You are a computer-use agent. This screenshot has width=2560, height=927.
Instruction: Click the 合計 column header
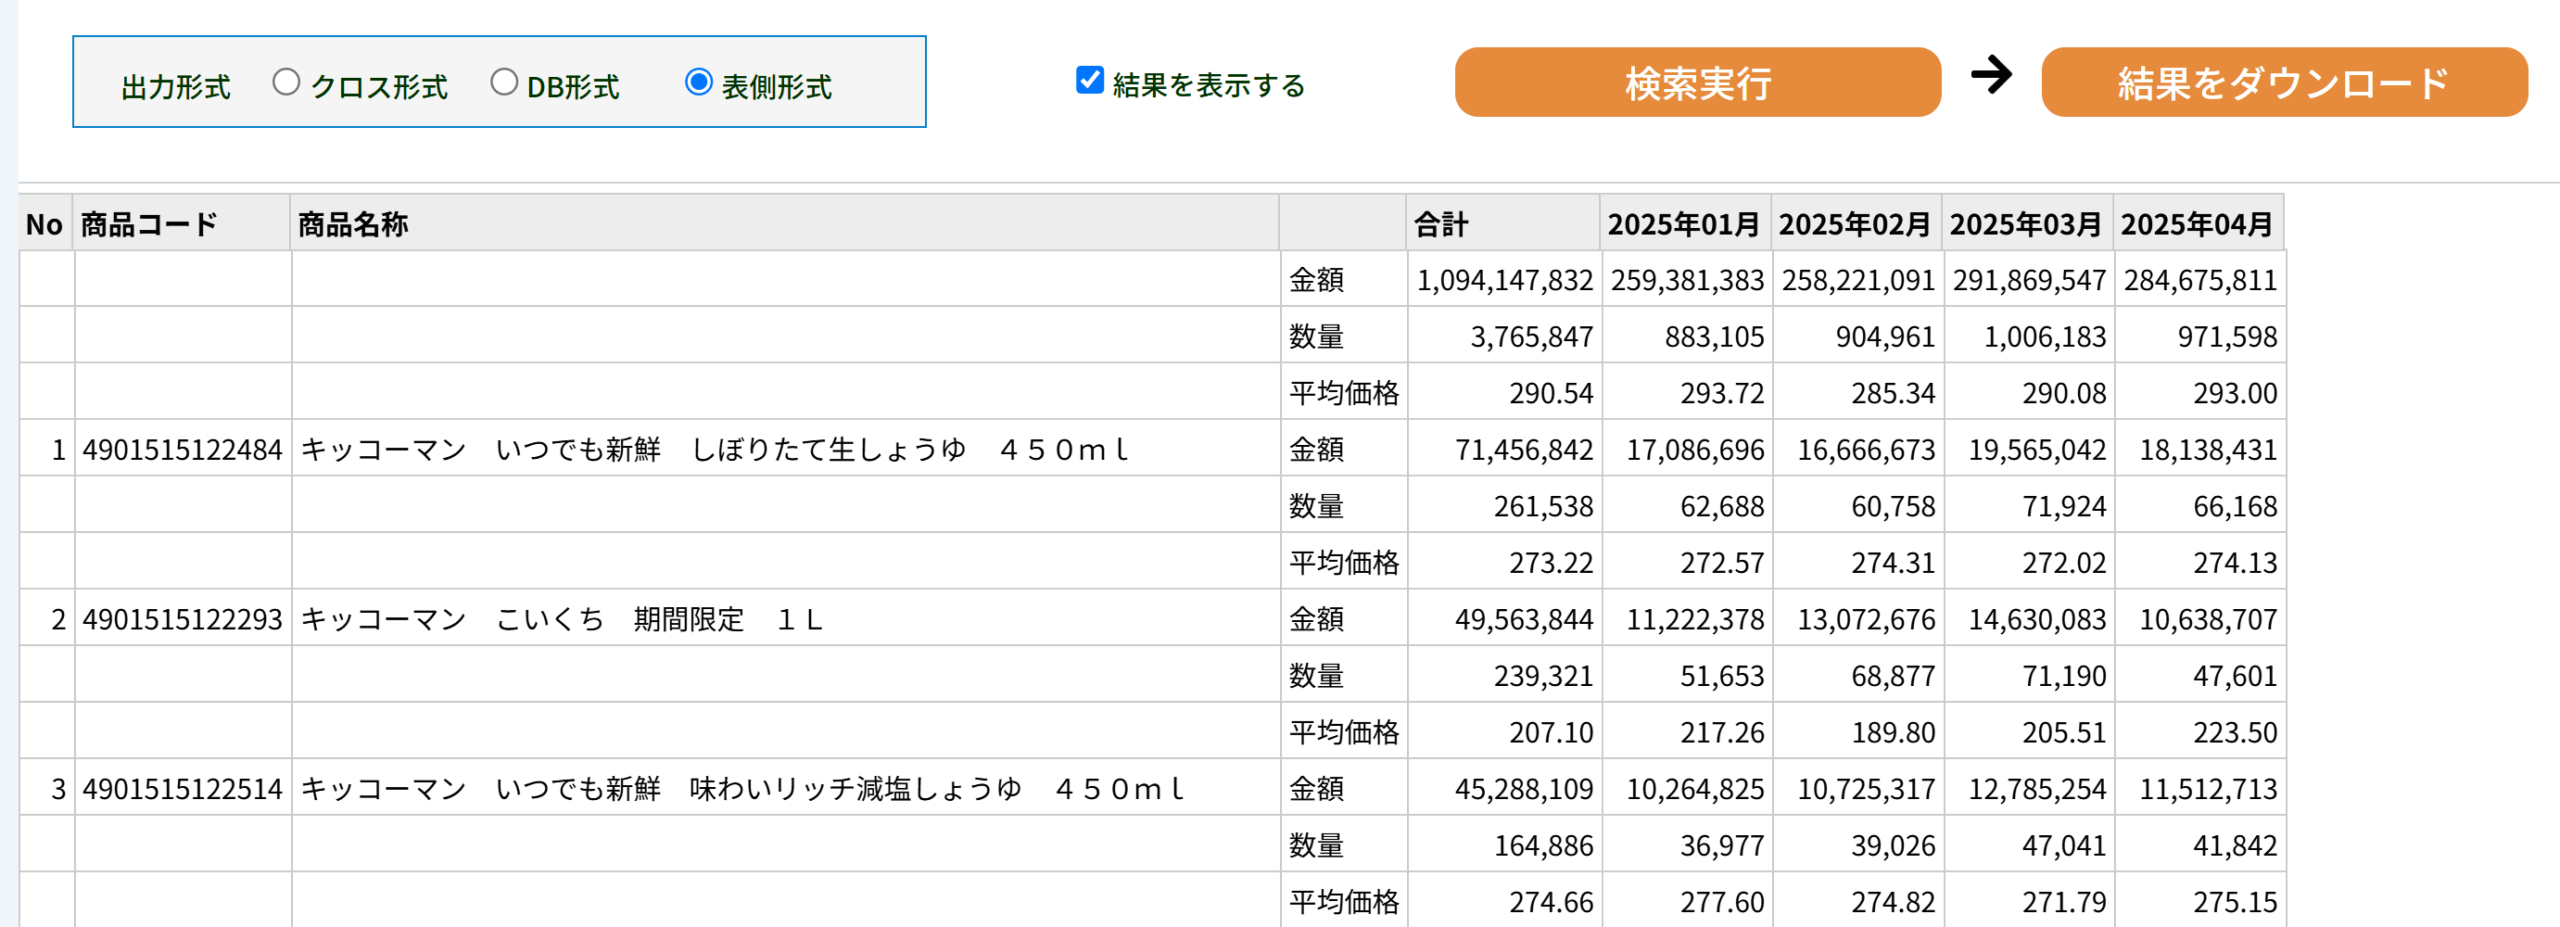click(x=1503, y=223)
